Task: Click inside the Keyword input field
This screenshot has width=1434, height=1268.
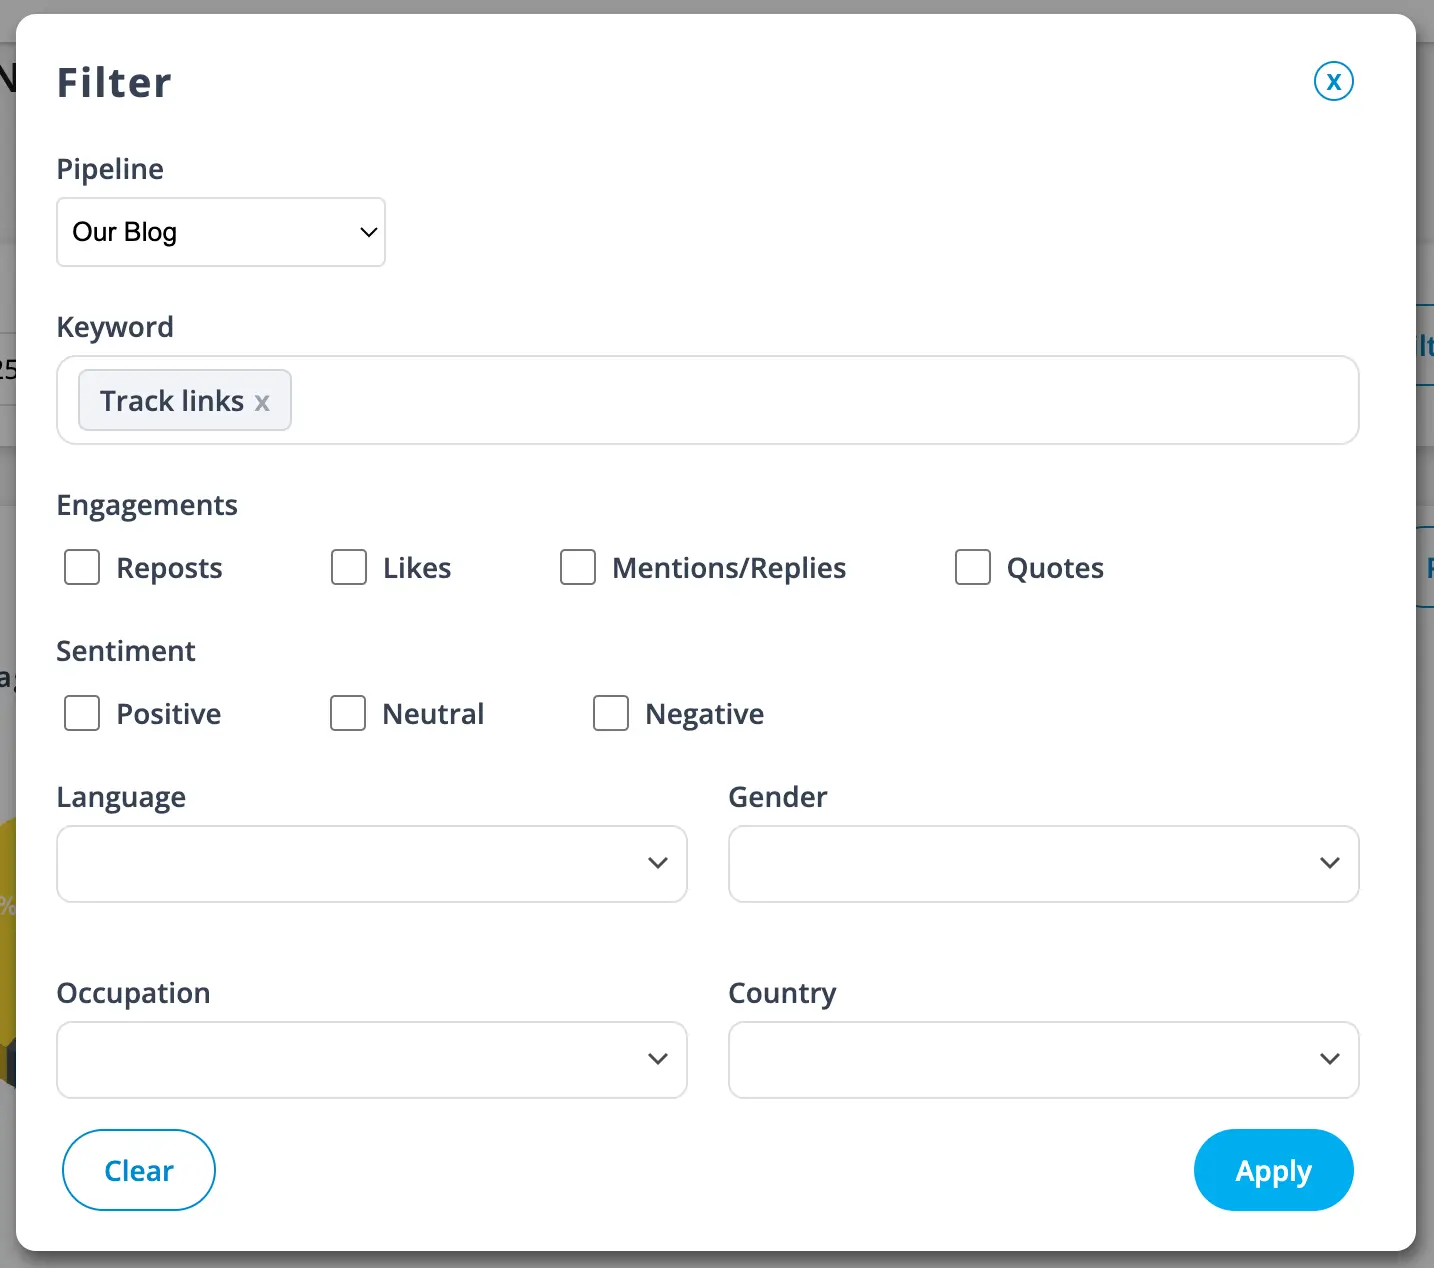Action: pos(820,400)
